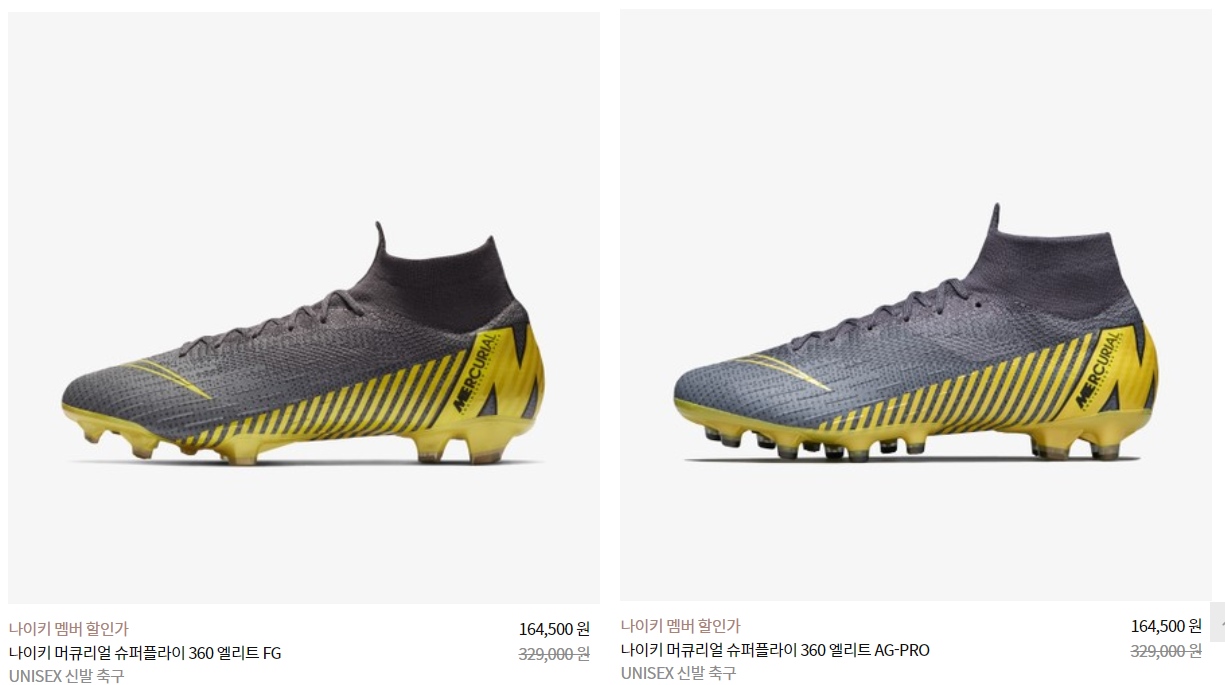Click the 164,500 원 price of AG-PRO shoe

point(1166,626)
